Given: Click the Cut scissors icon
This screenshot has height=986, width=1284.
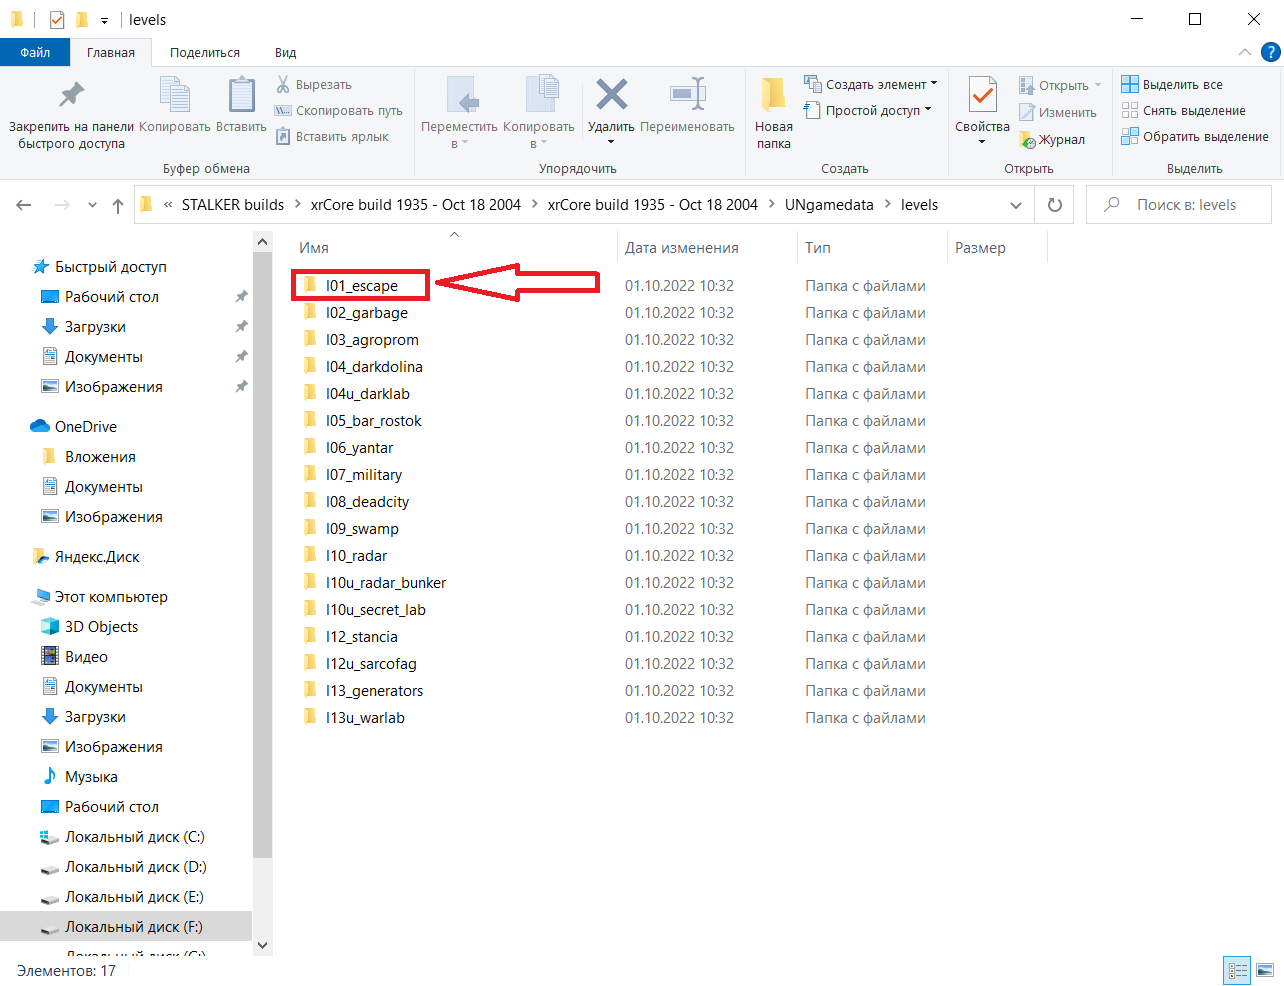Looking at the screenshot, I should 283,84.
